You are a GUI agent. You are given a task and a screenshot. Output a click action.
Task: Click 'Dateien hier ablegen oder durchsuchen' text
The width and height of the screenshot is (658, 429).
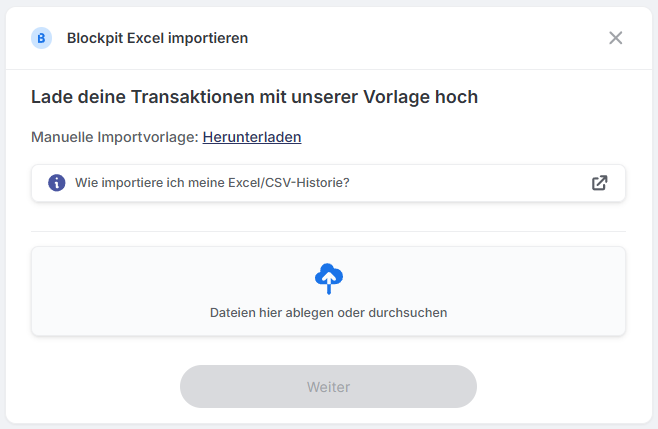pos(328,312)
